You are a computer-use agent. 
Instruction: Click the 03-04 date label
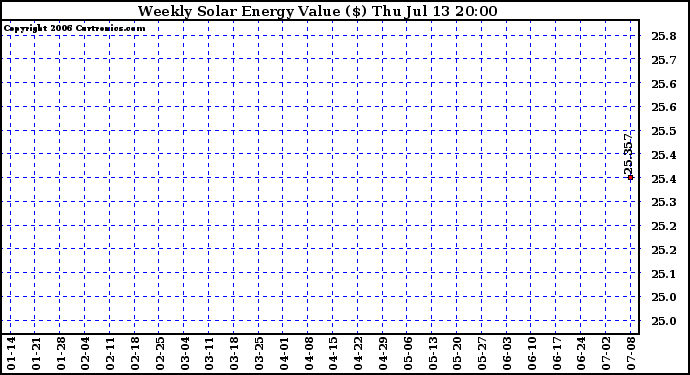(x=185, y=353)
